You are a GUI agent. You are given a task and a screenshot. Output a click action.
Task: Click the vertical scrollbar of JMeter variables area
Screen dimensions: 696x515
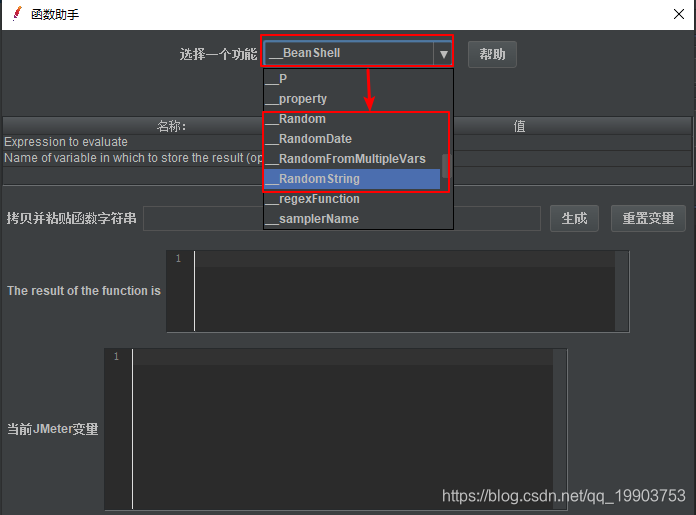[560, 429]
